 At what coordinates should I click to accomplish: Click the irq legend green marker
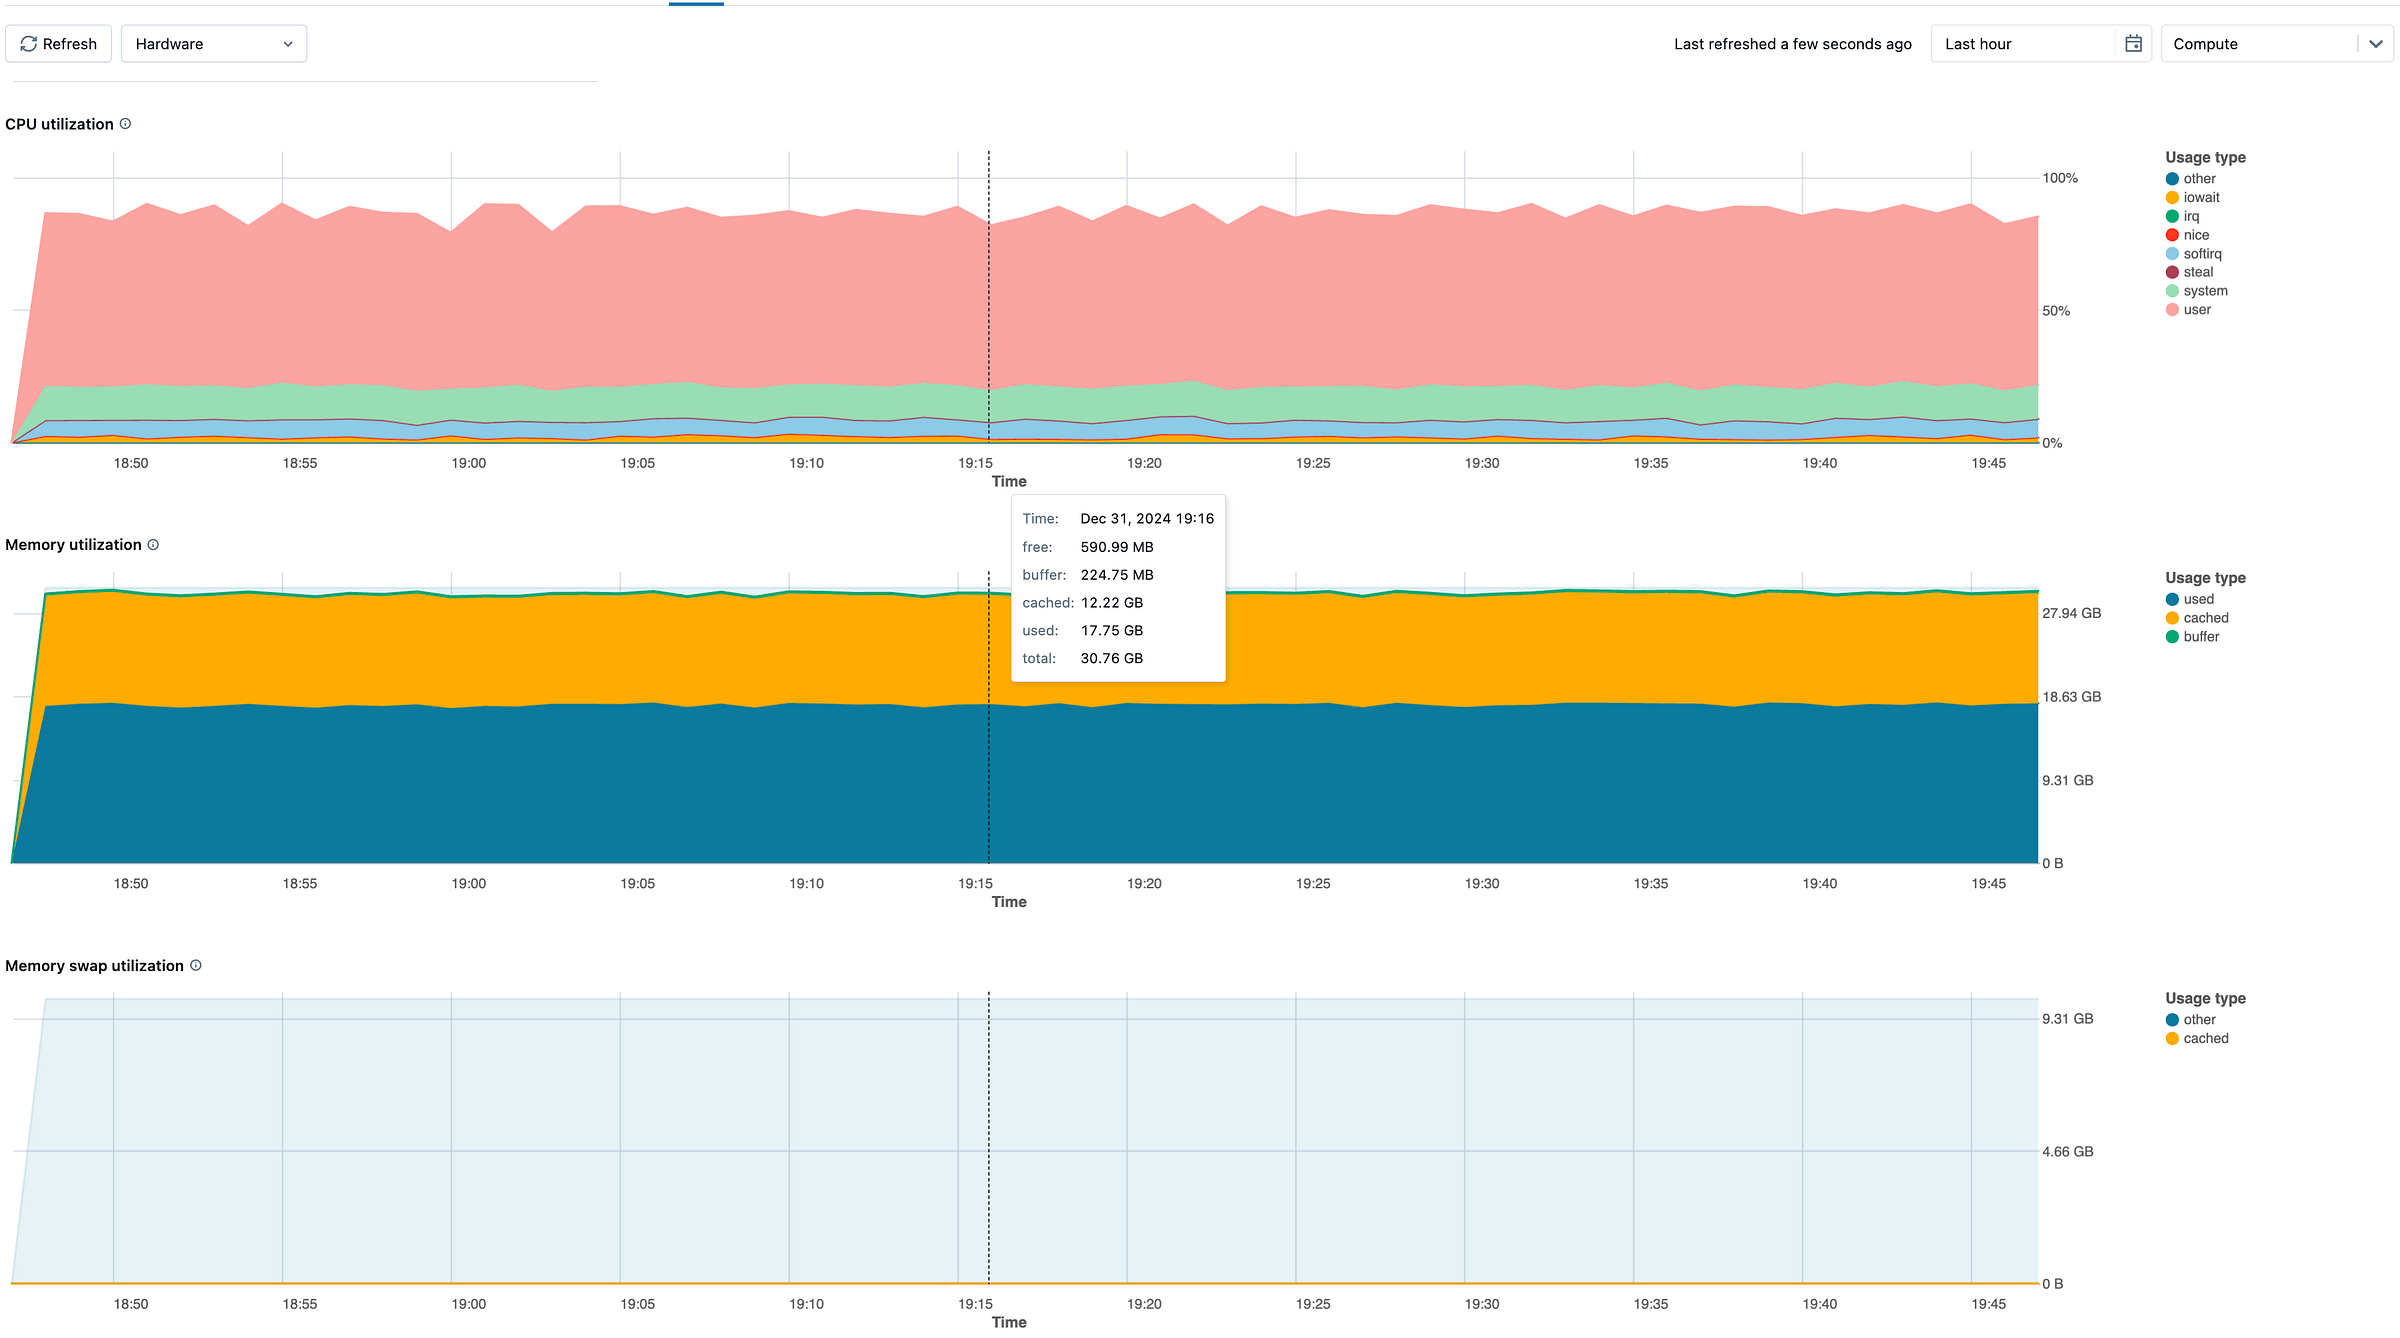[2172, 216]
